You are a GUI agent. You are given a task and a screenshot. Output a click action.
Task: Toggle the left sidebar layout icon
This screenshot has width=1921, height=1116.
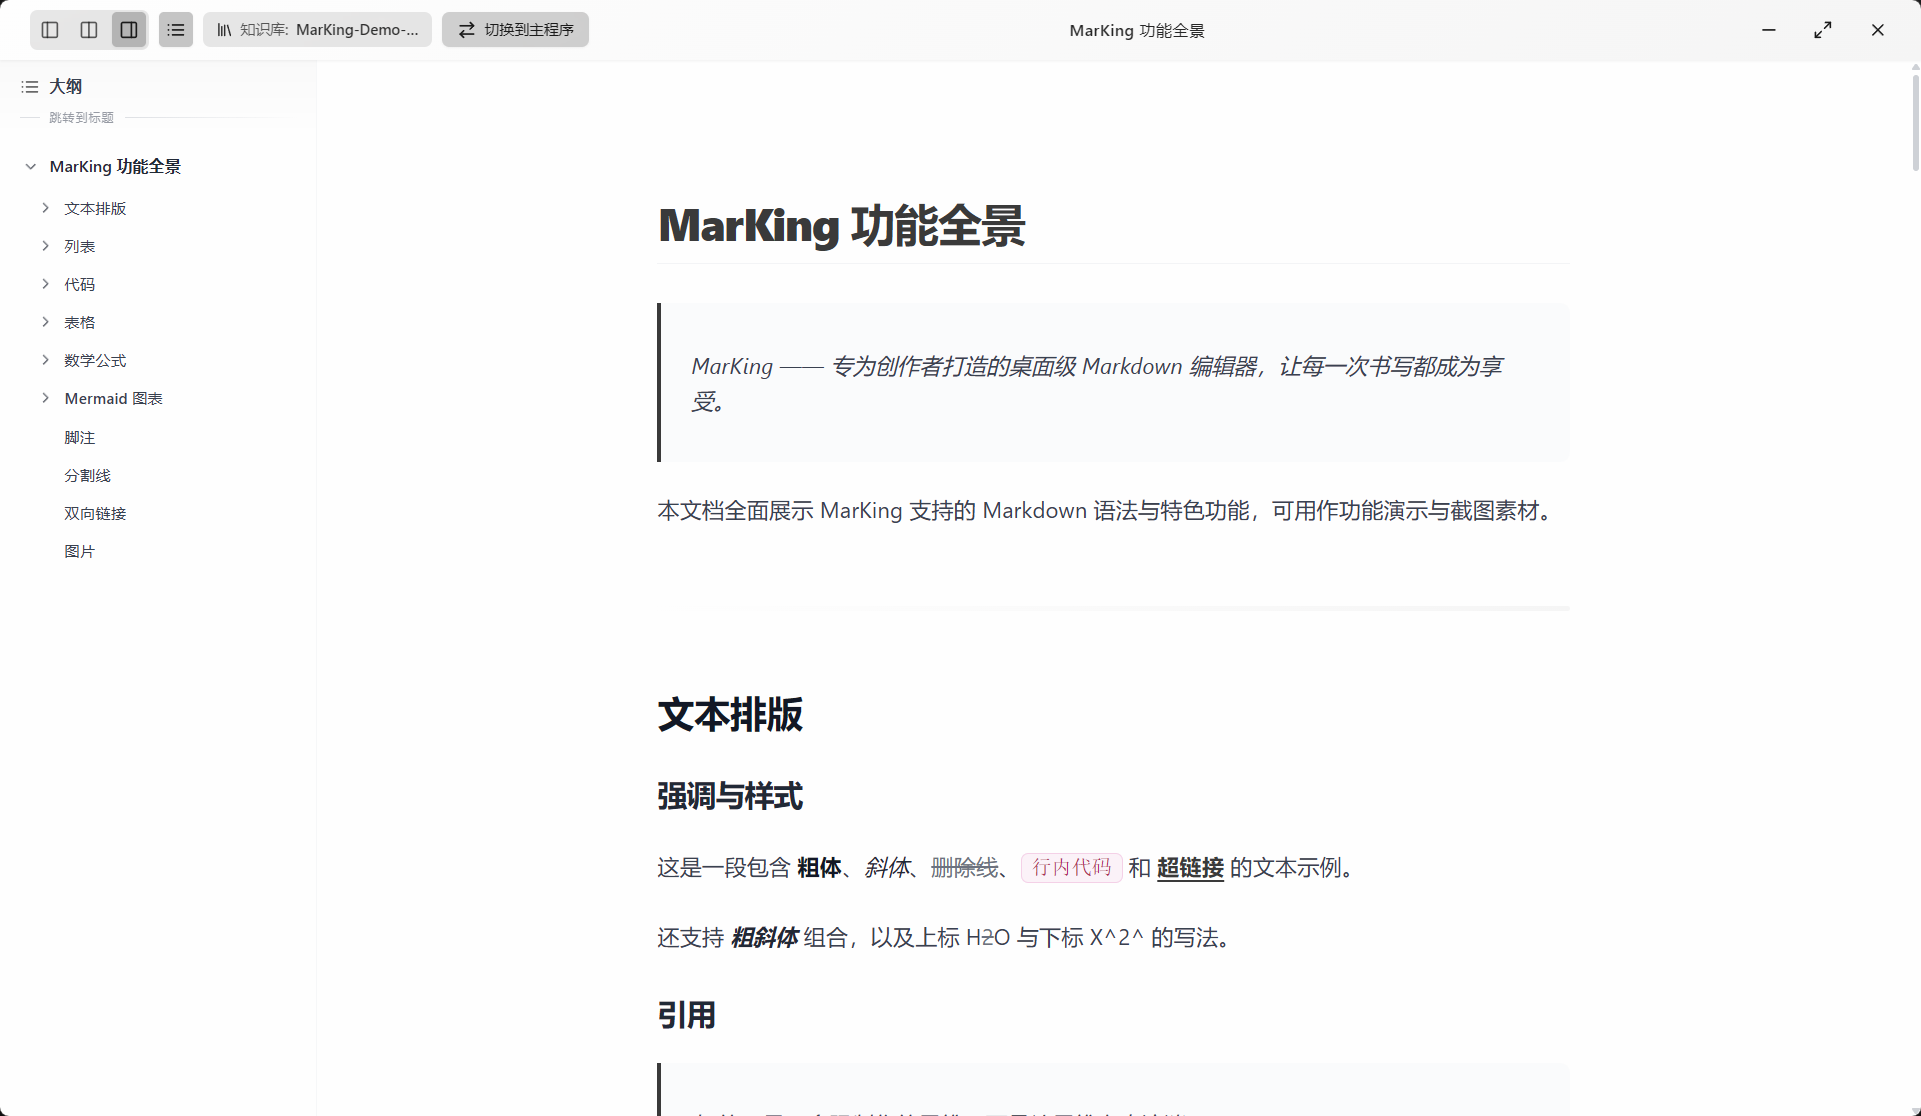[x=50, y=30]
